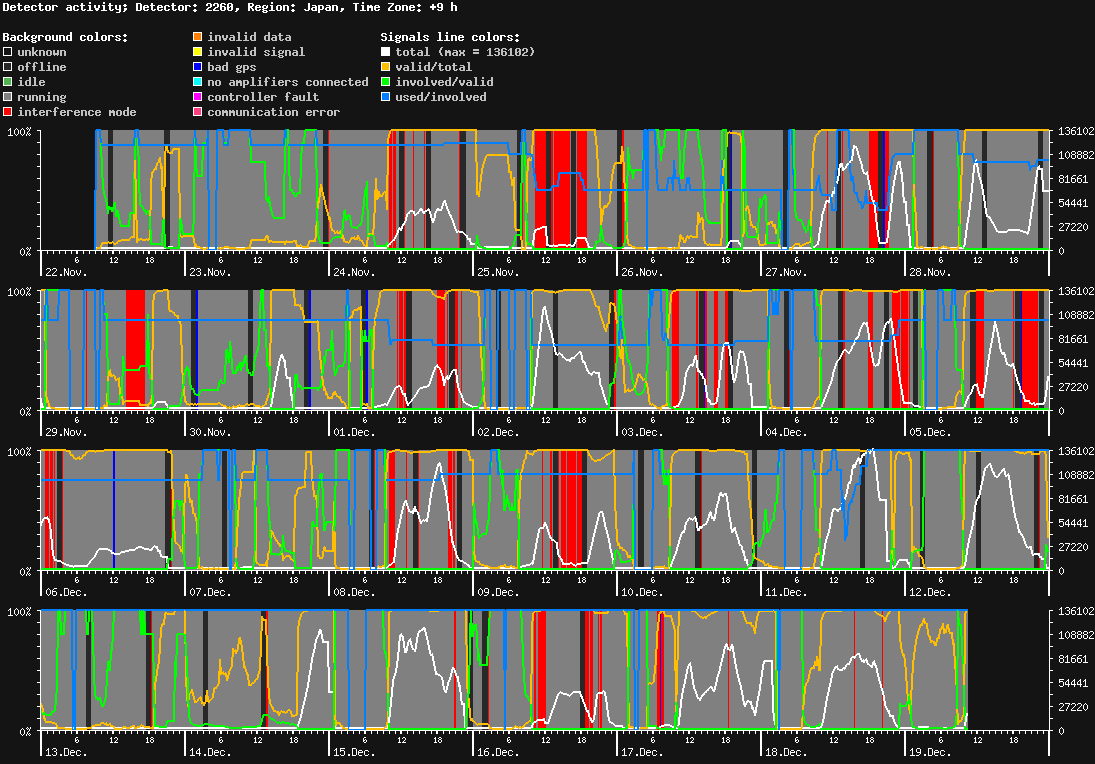1095x764 pixels.
Task: Click the white total signals line swatch
Action: (x=386, y=52)
